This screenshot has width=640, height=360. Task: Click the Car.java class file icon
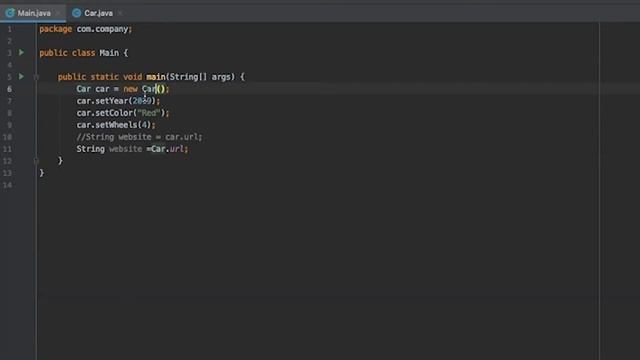coord(76,13)
